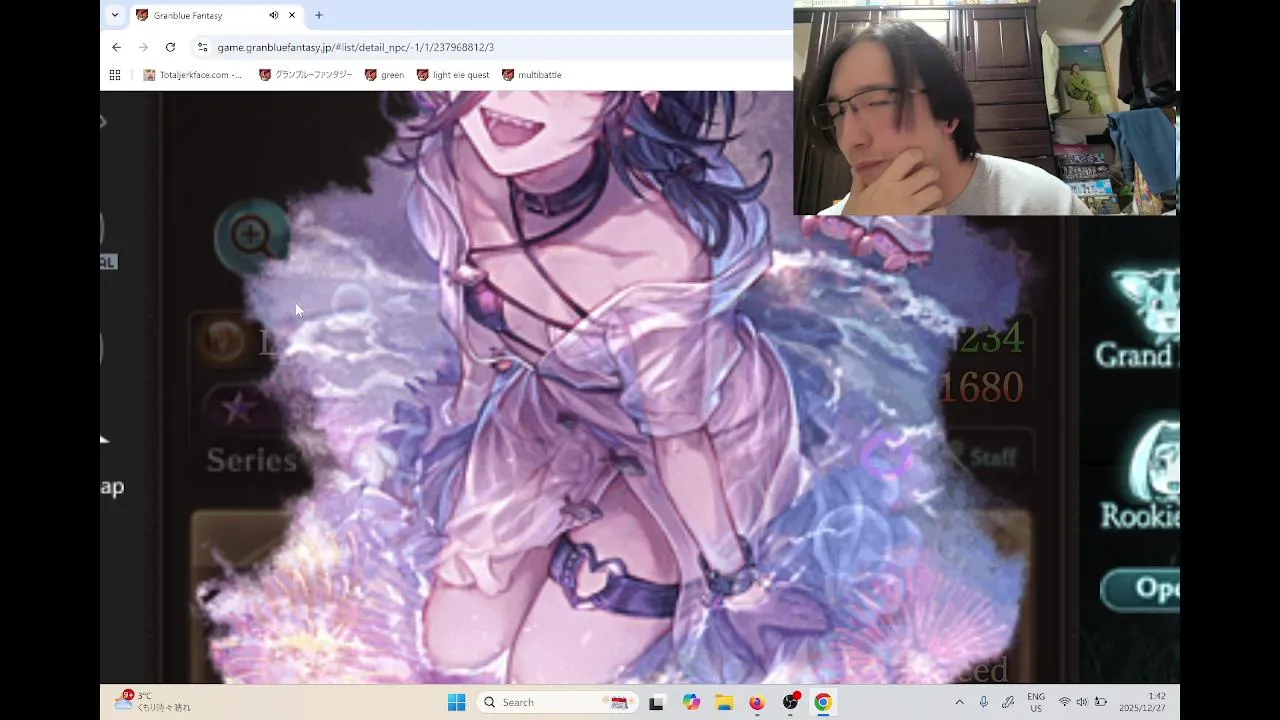Open File Explorer from the taskbar

pyautogui.click(x=723, y=702)
